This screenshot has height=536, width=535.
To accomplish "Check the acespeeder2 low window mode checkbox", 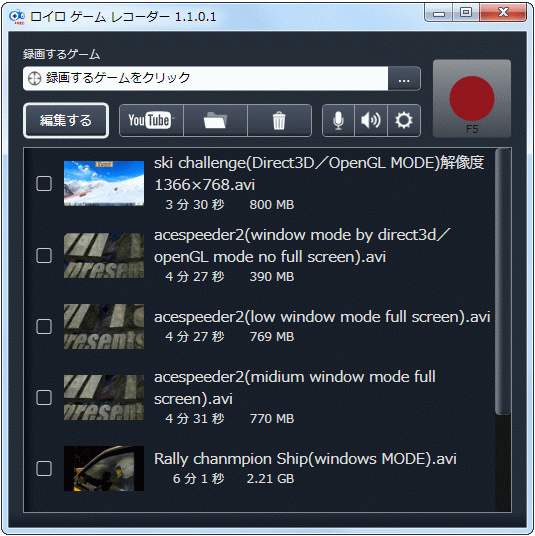I will point(44,326).
